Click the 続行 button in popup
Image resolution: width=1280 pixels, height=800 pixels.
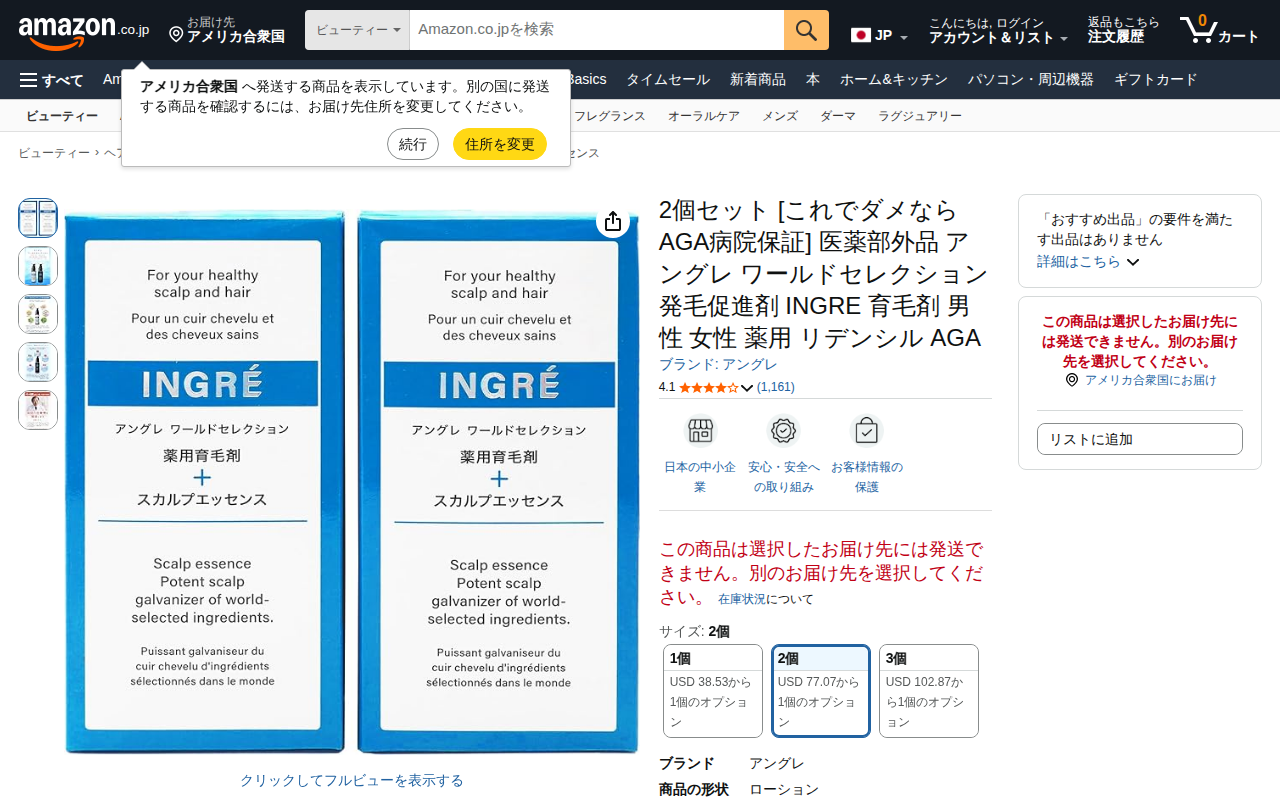pos(413,144)
